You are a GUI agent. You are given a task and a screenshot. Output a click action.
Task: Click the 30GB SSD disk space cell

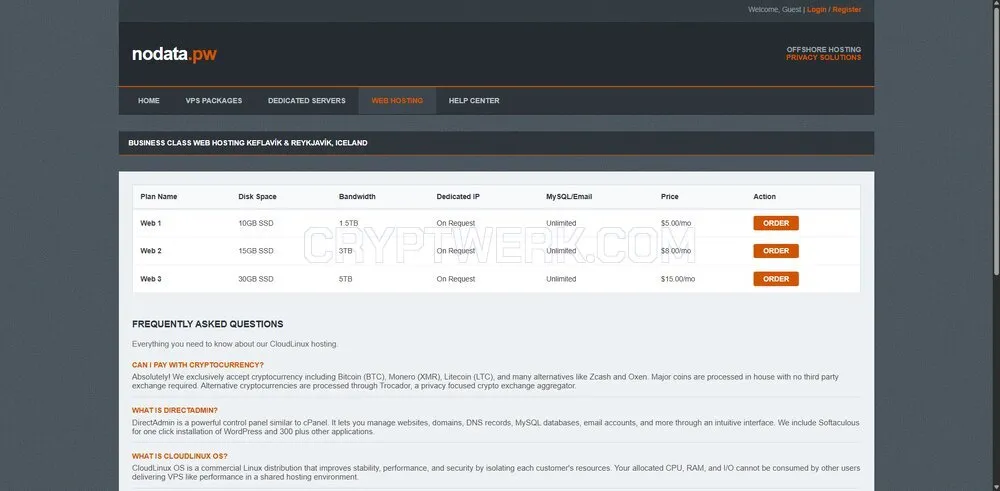[x=256, y=279]
